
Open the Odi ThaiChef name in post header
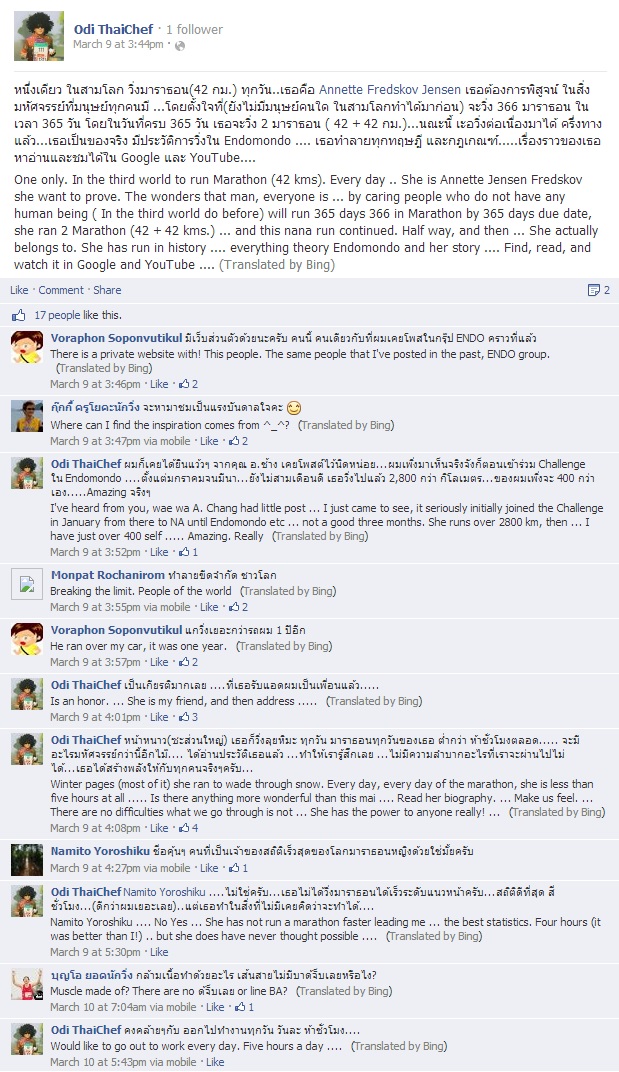[114, 29]
